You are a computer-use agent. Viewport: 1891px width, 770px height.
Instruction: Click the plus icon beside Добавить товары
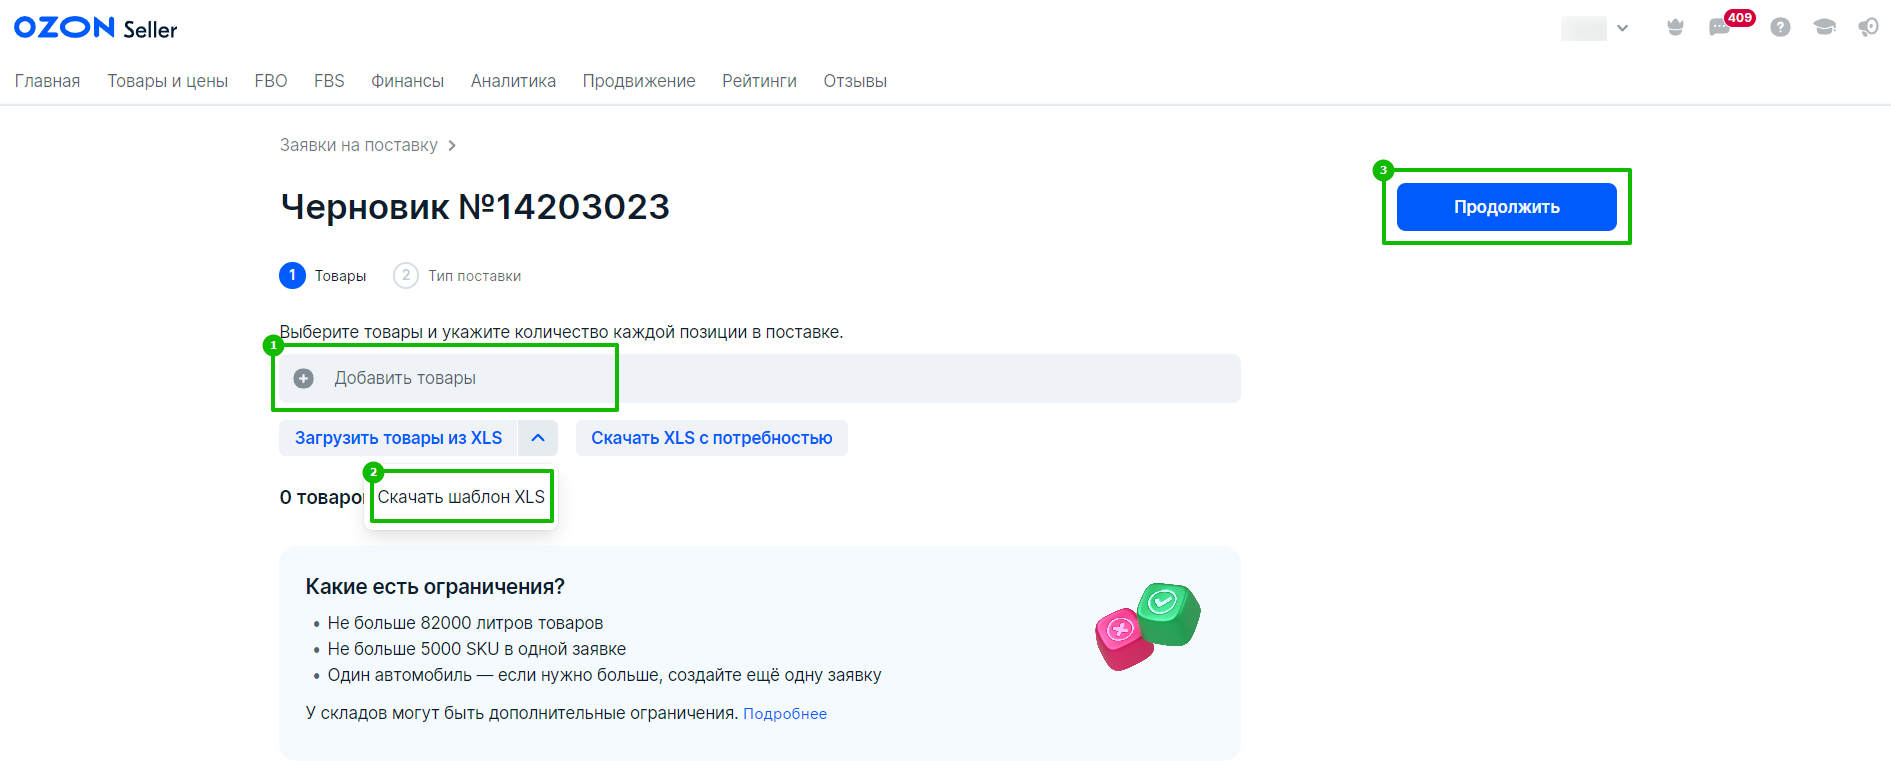pos(304,378)
